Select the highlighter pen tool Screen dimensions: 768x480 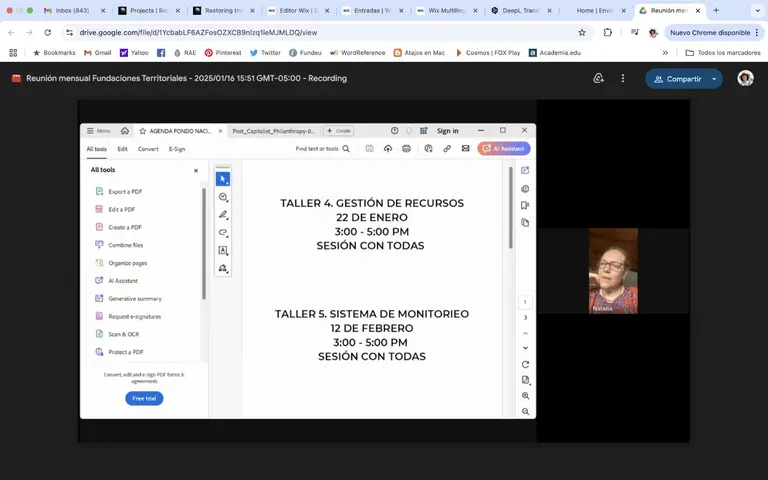pyautogui.click(x=223, y=215)
